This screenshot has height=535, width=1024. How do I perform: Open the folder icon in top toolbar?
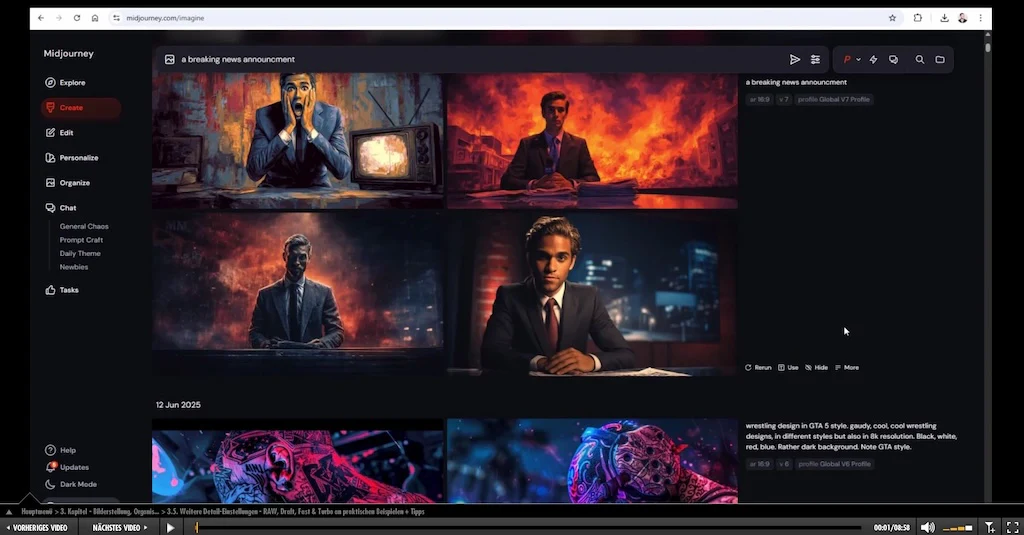940,60
